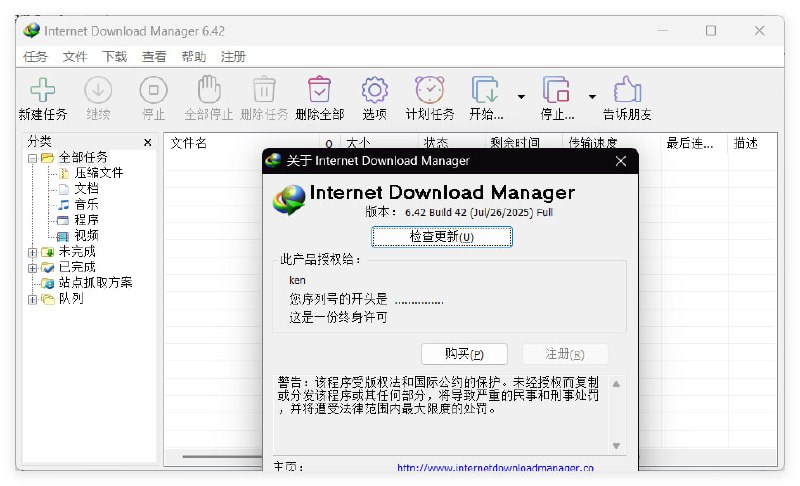The image size is (800, 486).
Task: Select the Programs (程序) category icon
Action: click(63, 220)
